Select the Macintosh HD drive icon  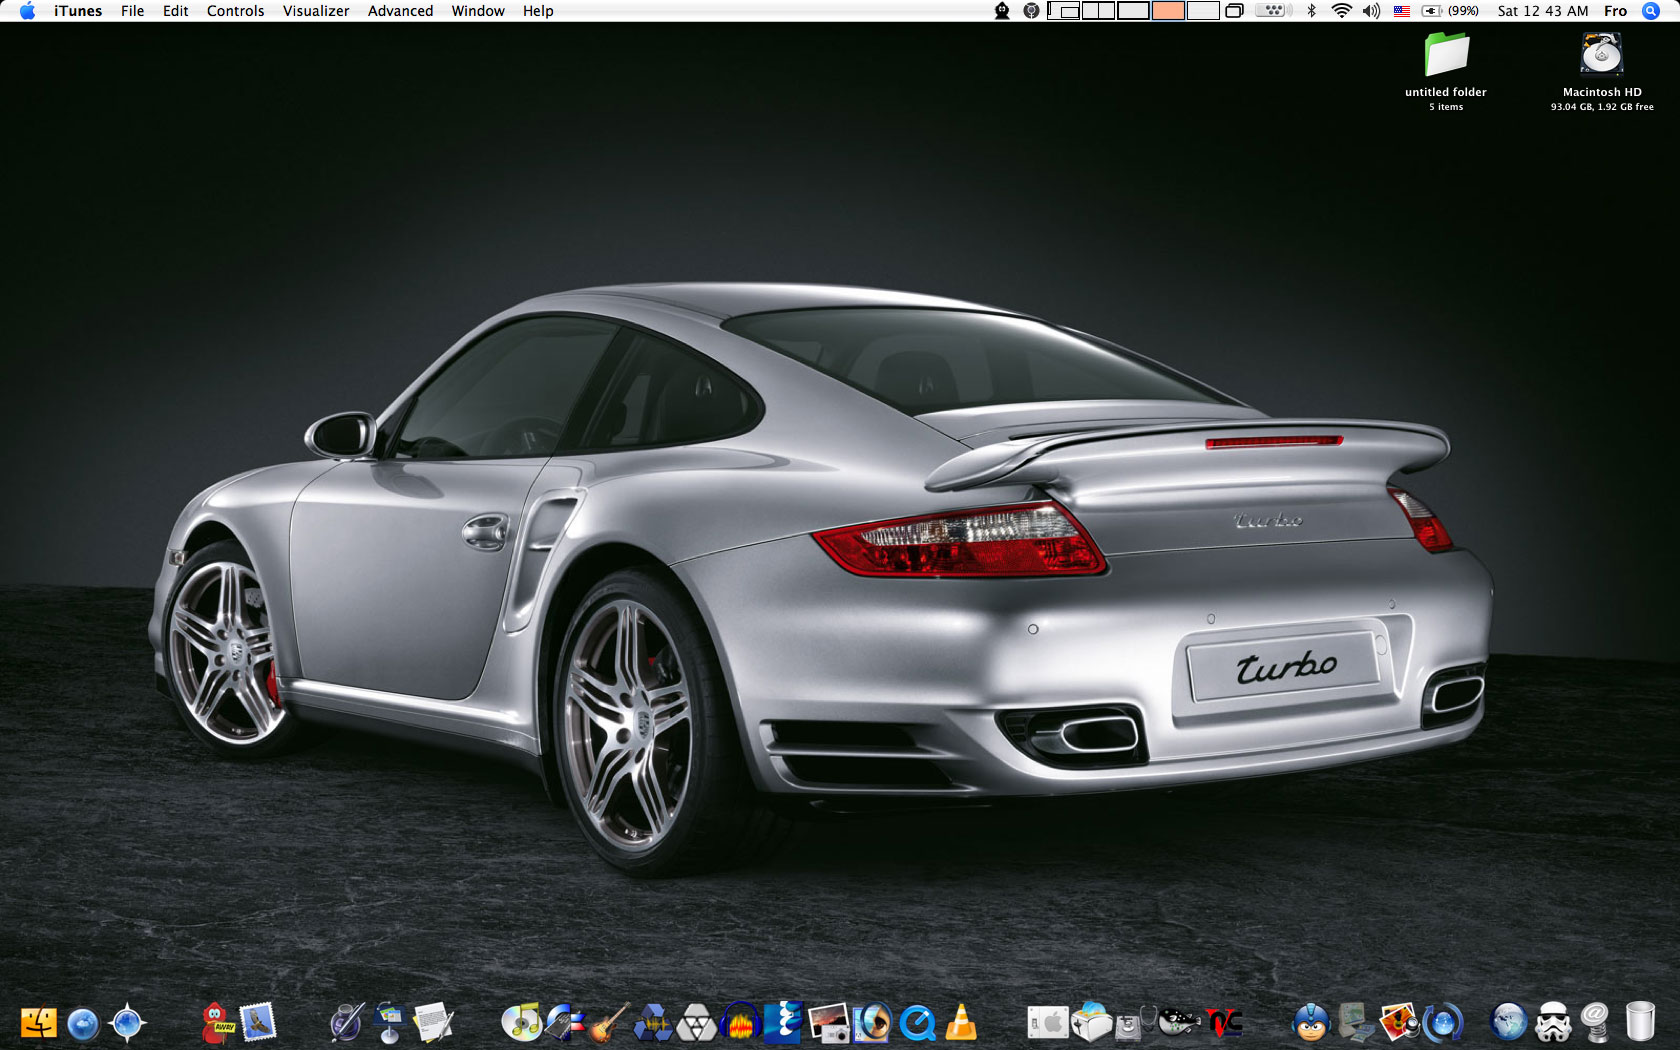(x=1601, y=54)
